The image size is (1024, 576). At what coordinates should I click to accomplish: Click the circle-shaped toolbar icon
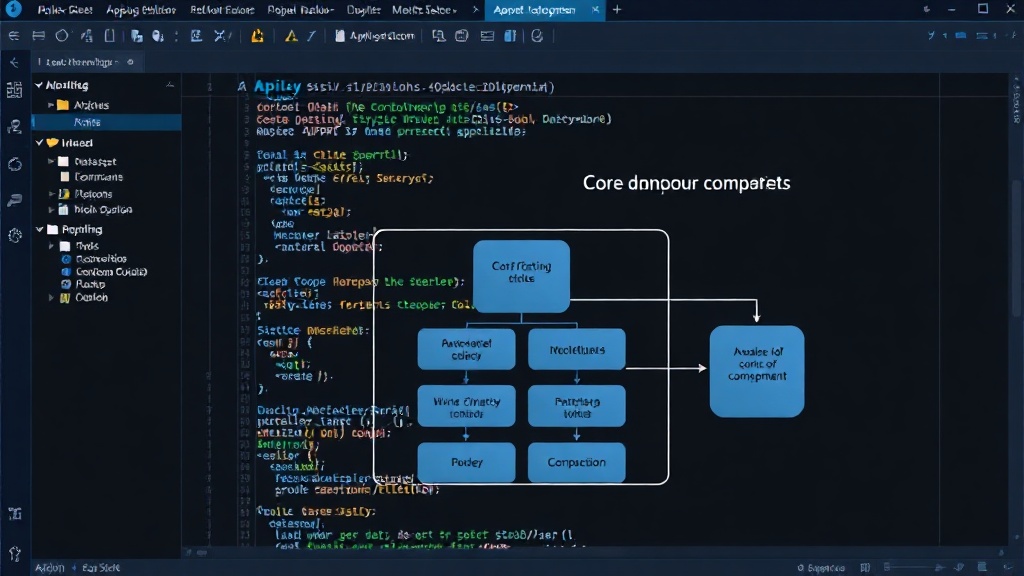pyautogui.click(x=61, y=36)
